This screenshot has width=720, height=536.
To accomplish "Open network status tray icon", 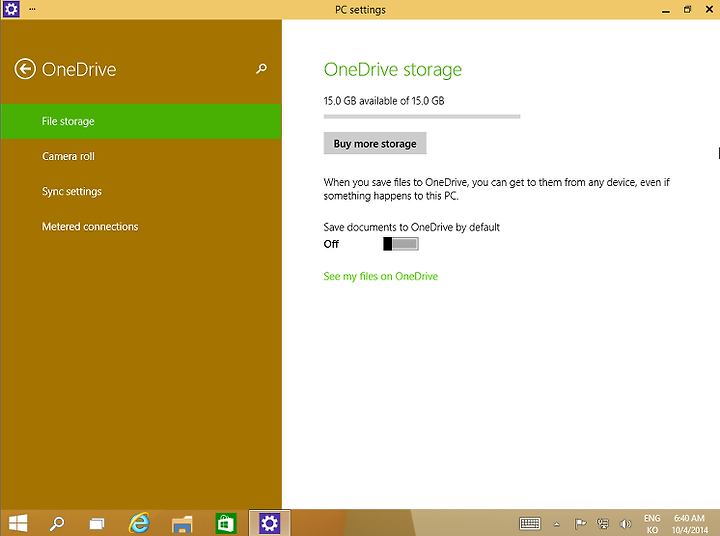I will [603, 523].
